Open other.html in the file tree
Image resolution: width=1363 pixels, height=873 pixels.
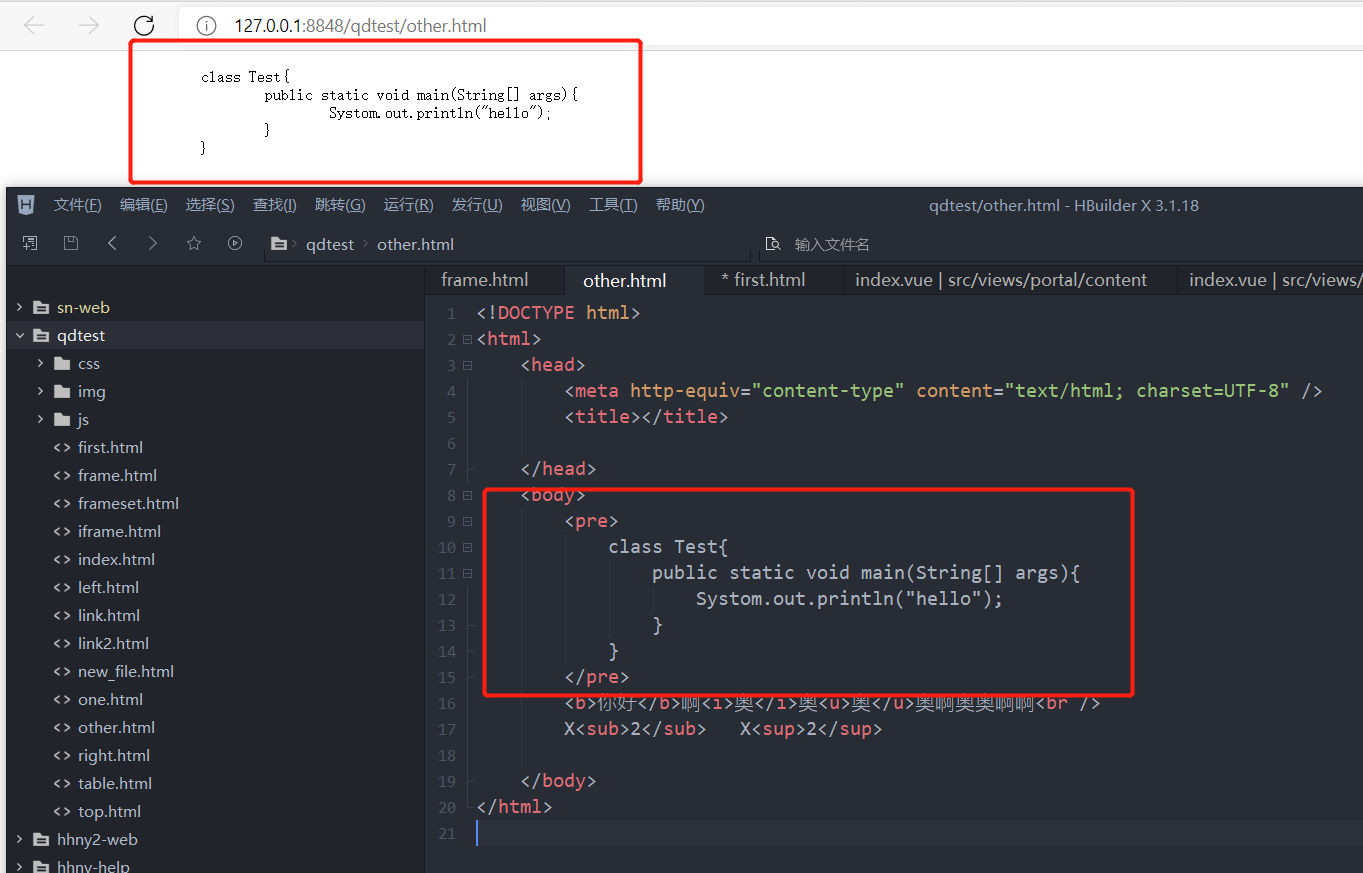(116, 727)
